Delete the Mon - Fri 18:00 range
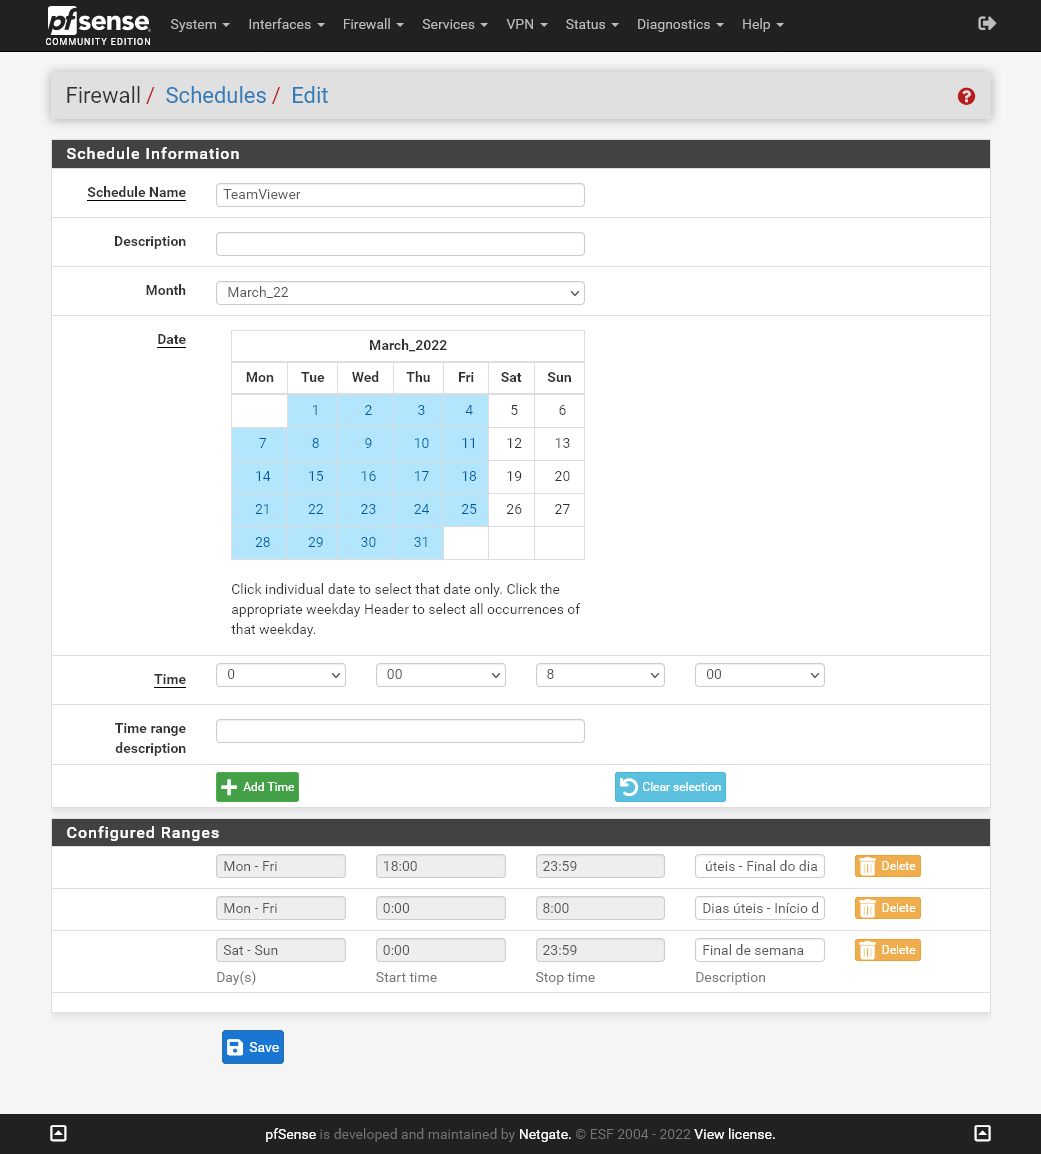 pos(887,866)
